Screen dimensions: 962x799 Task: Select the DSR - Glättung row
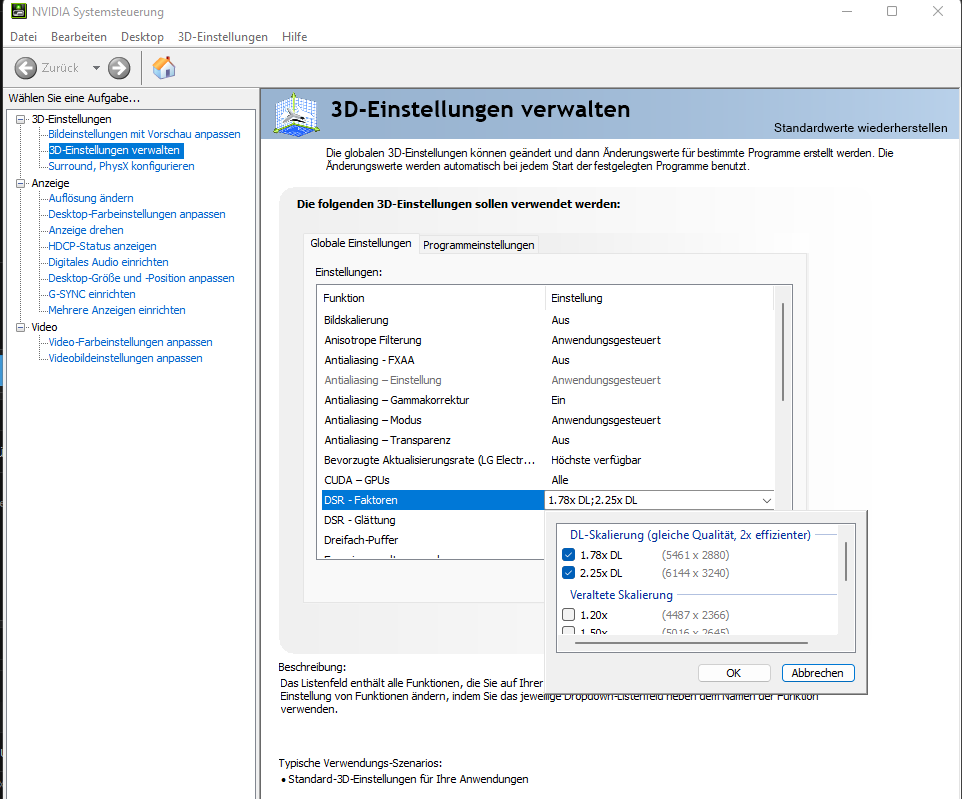click(433, 520)
